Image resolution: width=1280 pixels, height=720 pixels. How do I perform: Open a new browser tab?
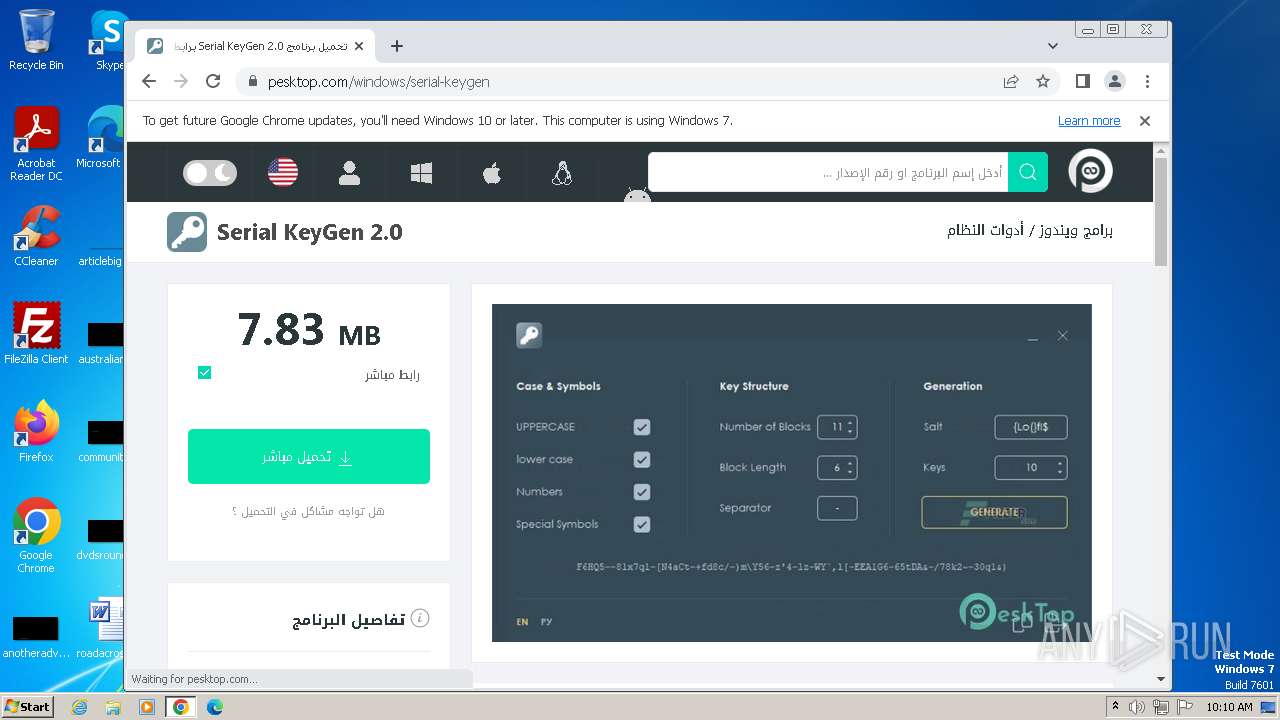point(397,46)
